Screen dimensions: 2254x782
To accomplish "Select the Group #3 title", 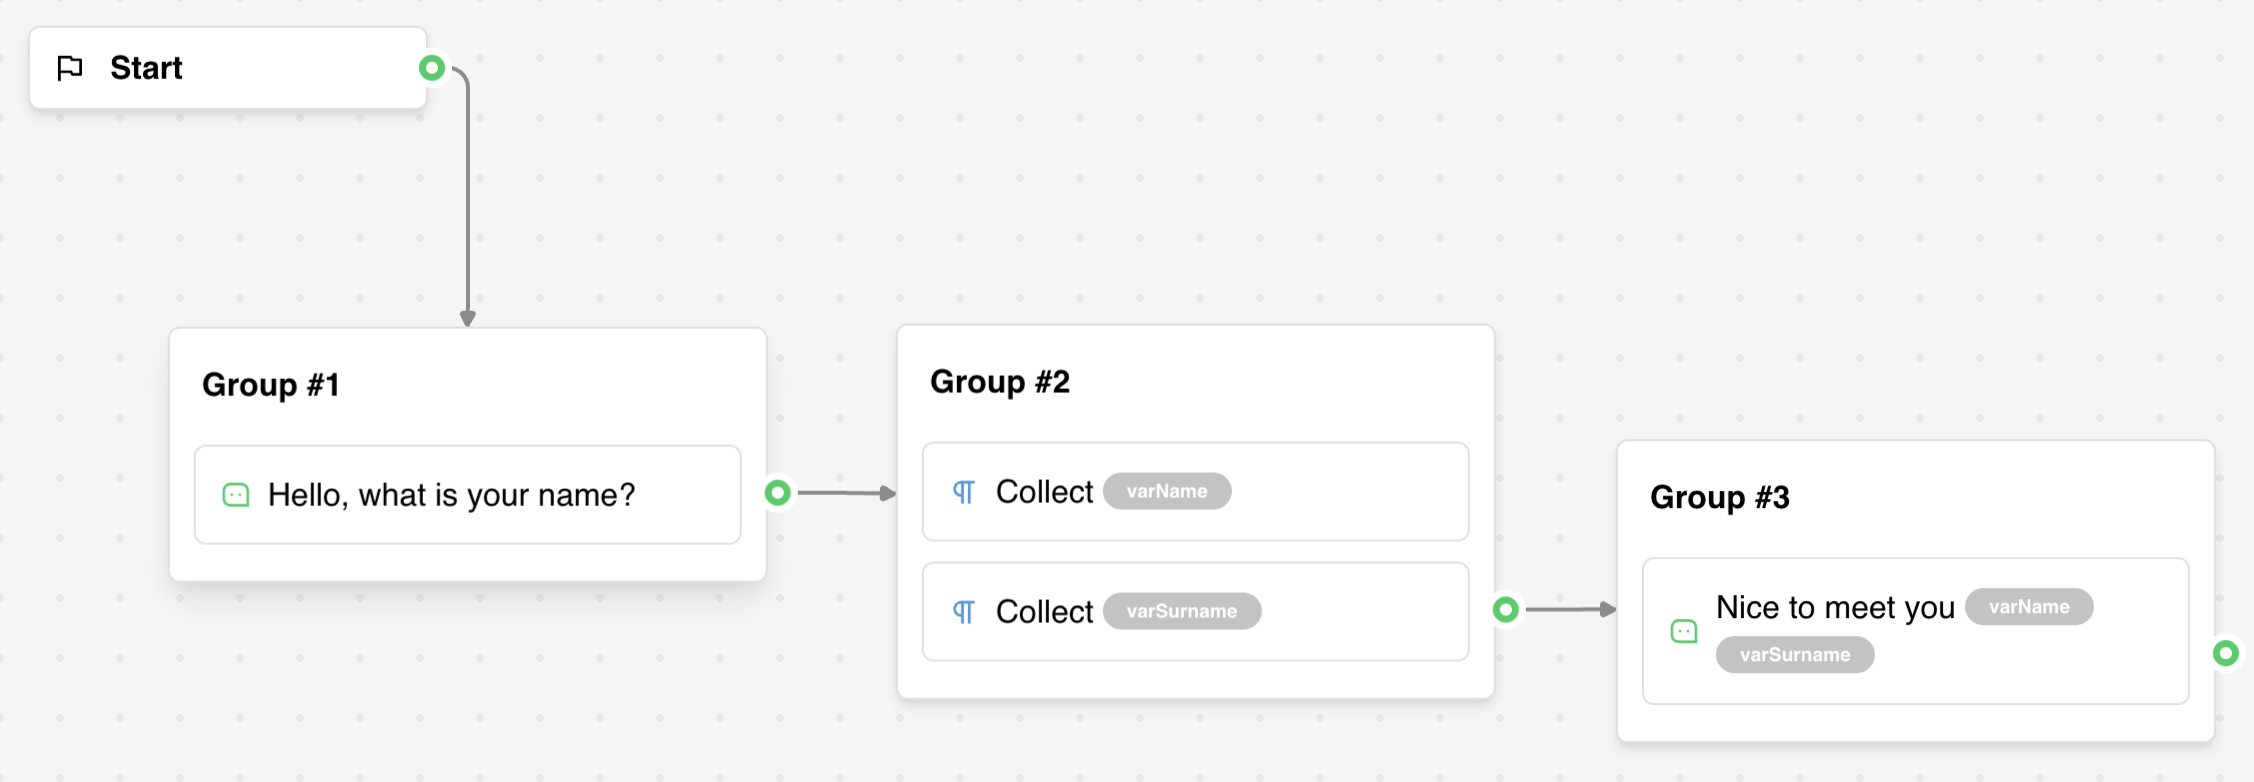I will pyautogui.click(x=1720, y=497).
